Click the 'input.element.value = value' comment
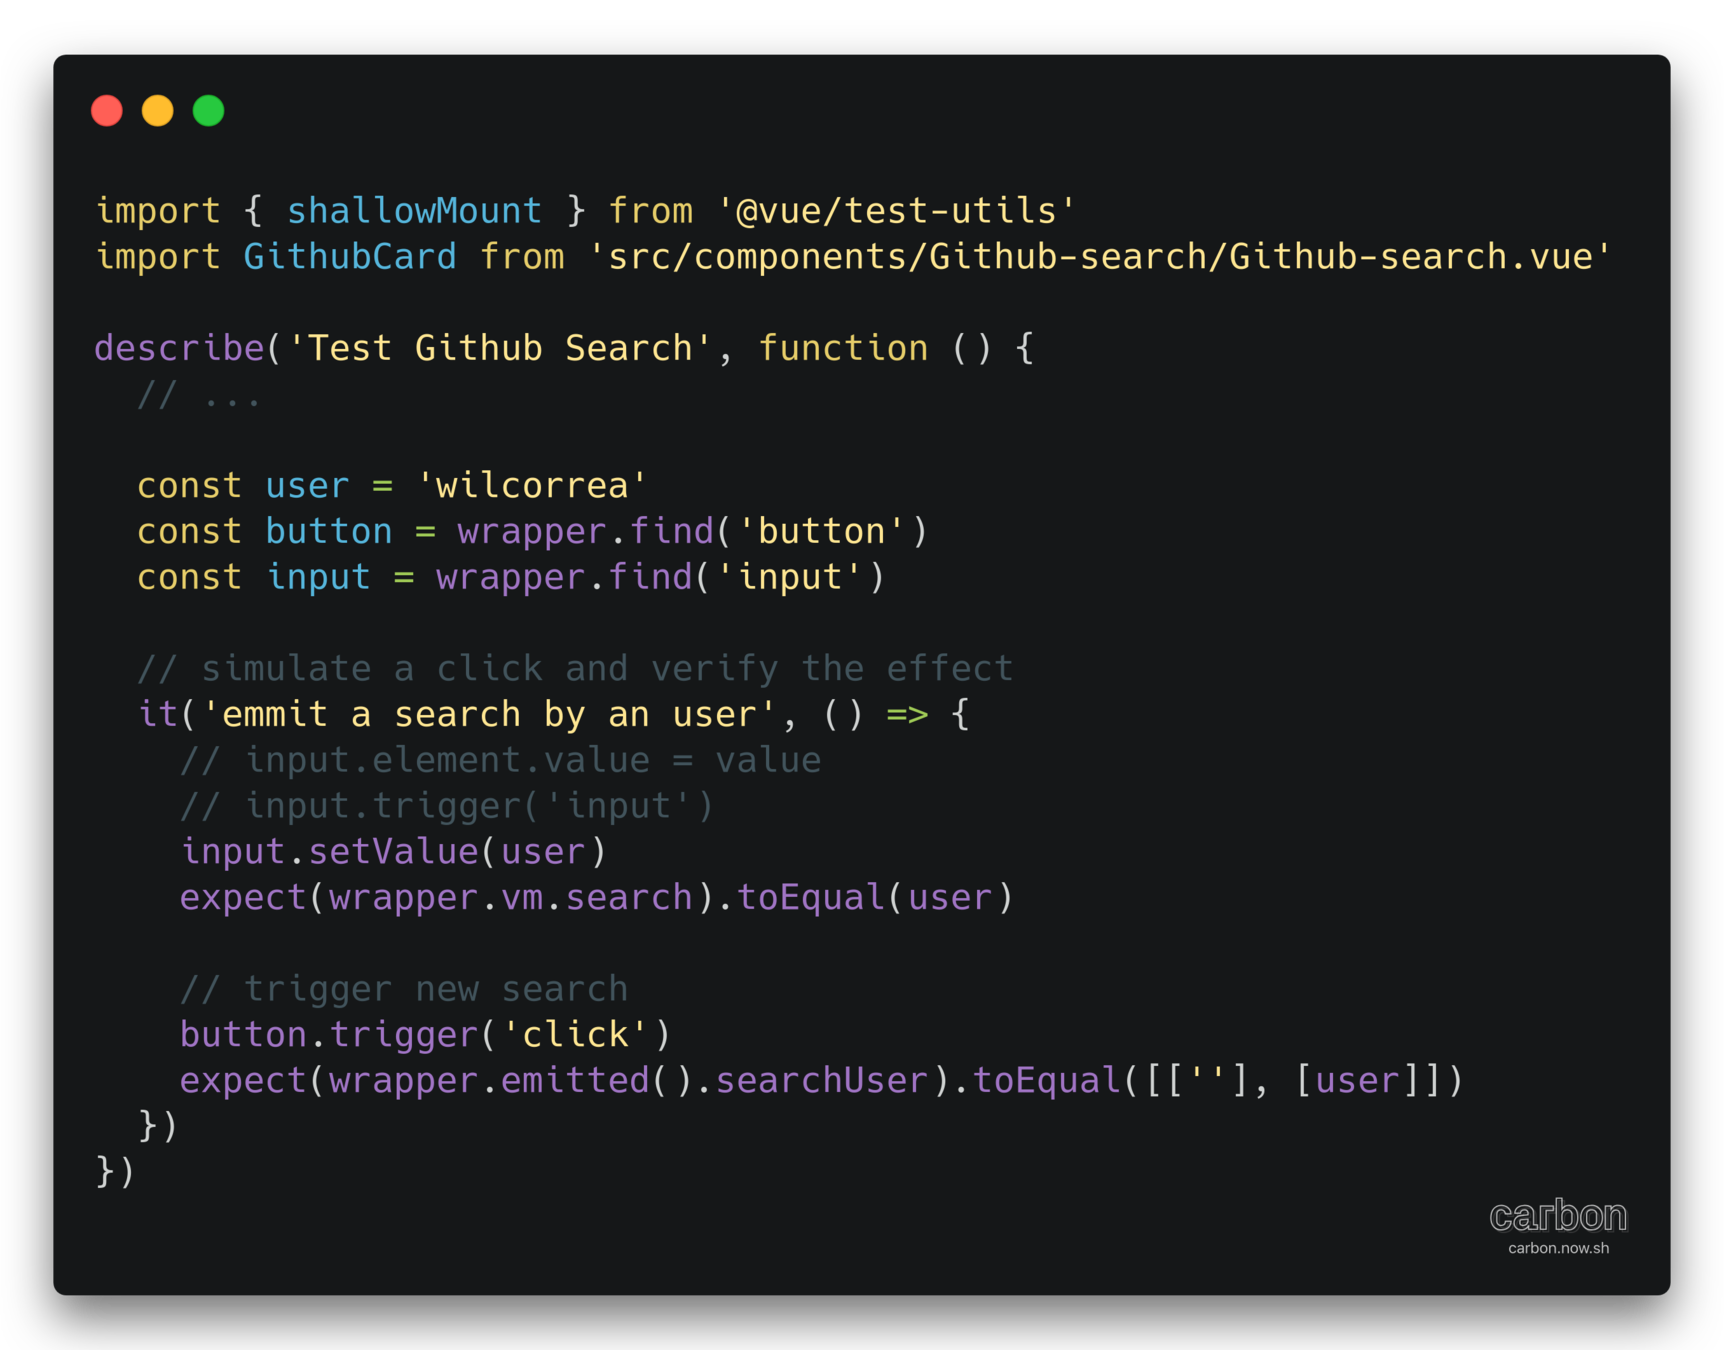 tap(501, 760)
